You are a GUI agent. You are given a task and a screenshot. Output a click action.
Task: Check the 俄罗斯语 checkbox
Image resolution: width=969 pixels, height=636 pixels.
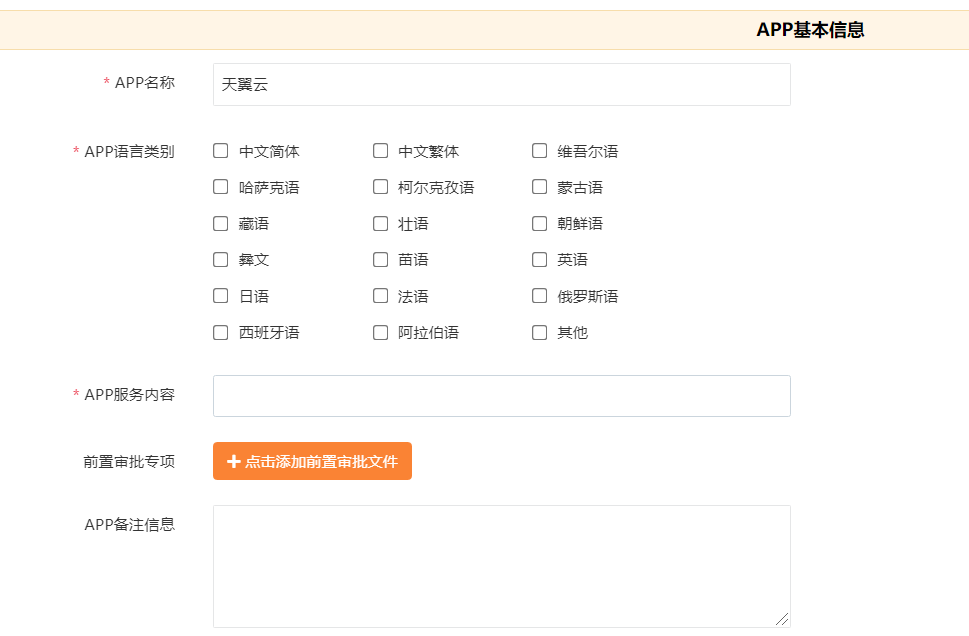(x=540, y=295)
